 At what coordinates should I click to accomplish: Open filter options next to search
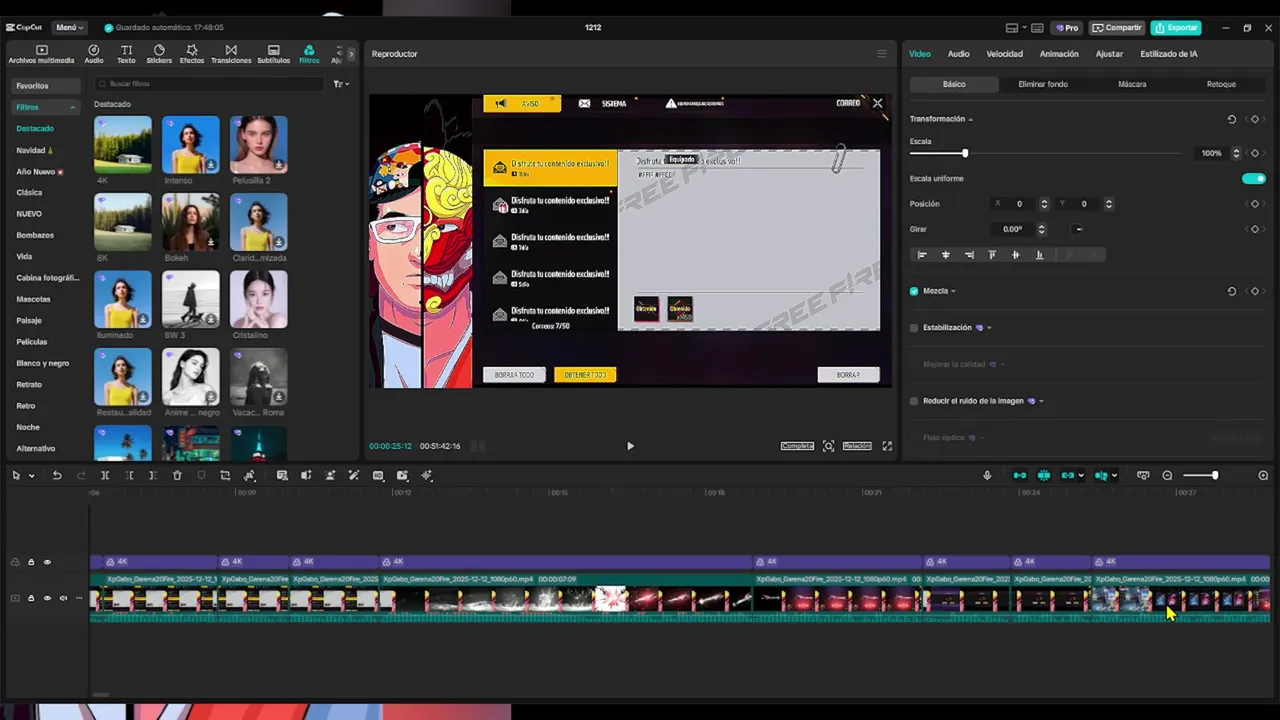(340, 84)
